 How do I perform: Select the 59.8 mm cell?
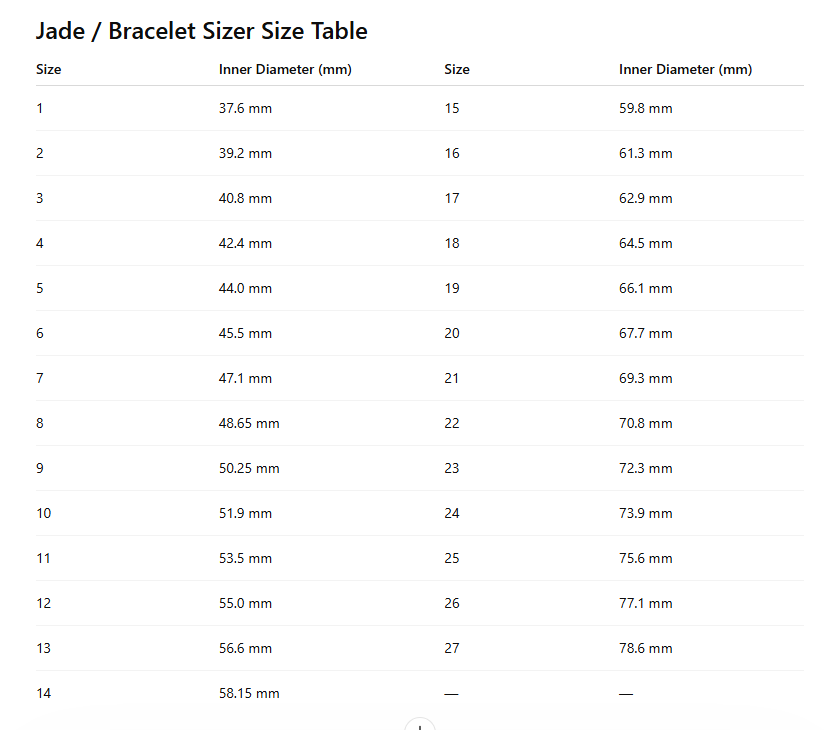[645, 108]
